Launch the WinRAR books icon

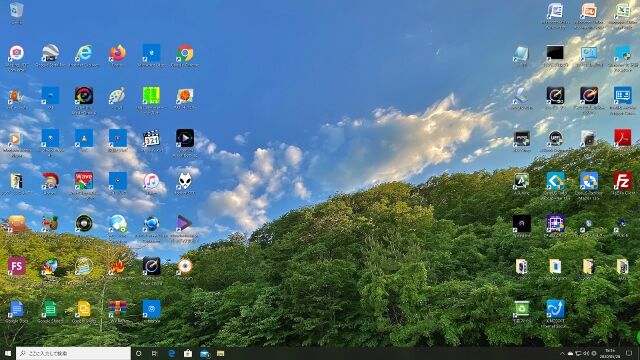pos(118,309)
